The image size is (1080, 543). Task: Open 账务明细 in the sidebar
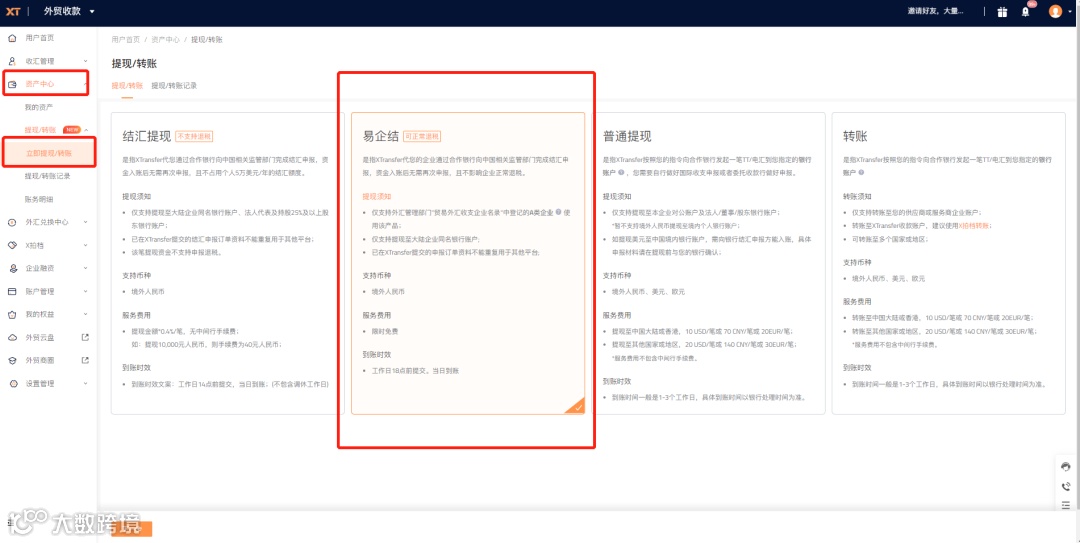[39, 199]
